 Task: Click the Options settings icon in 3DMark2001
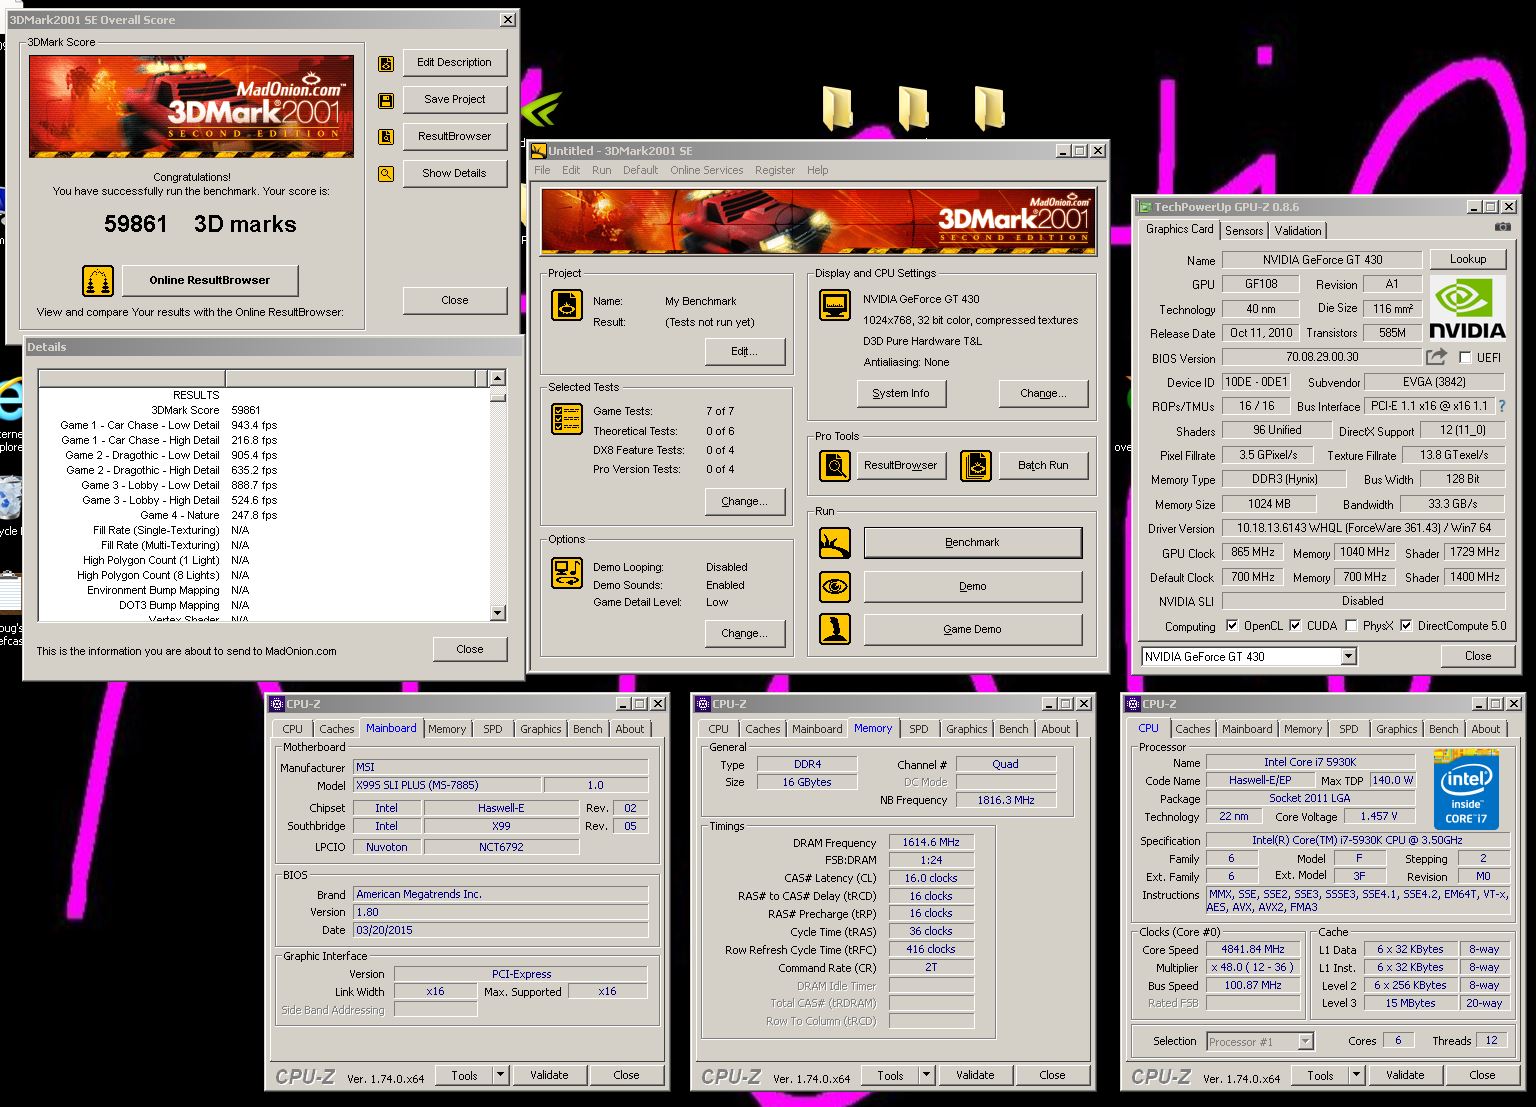[567, 573]
